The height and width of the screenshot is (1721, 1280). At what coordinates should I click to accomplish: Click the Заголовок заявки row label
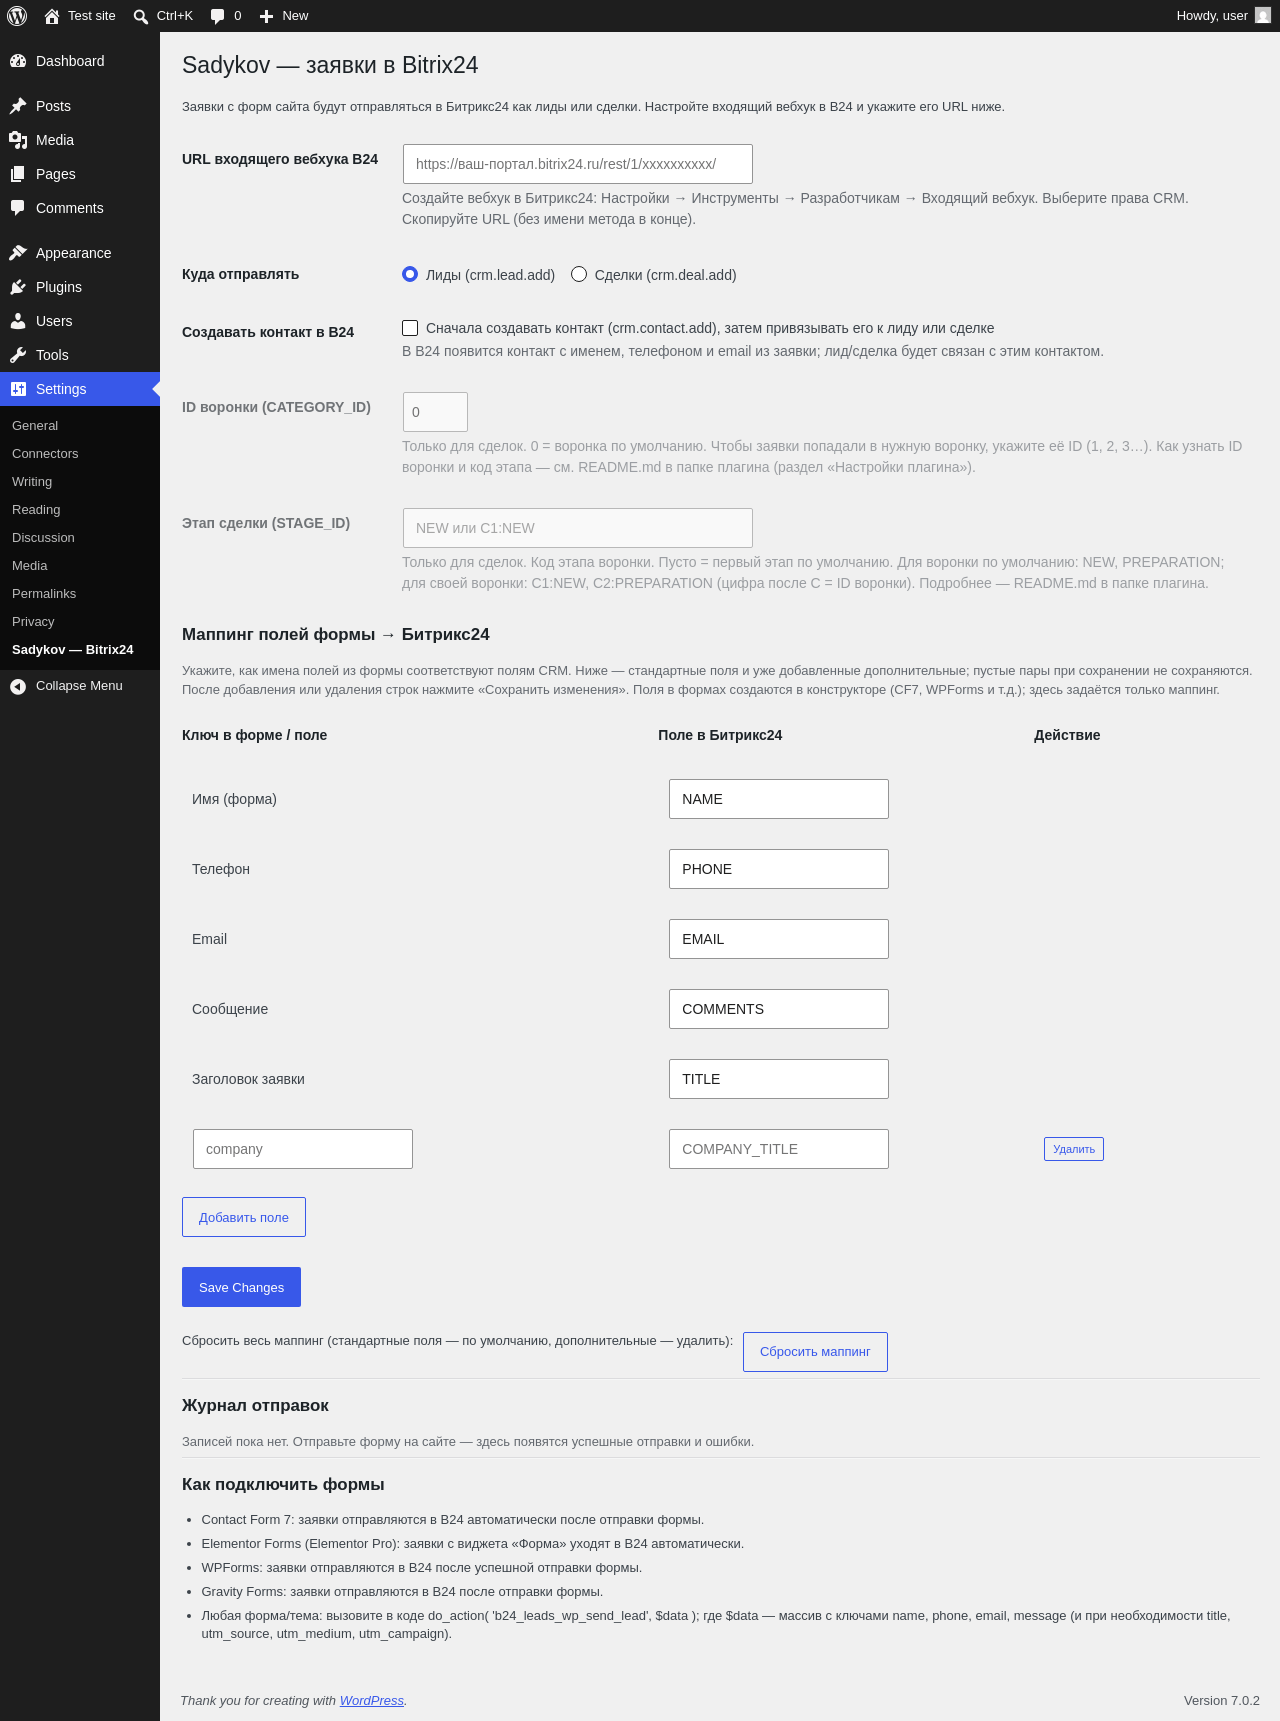[x=248, y=1079]
